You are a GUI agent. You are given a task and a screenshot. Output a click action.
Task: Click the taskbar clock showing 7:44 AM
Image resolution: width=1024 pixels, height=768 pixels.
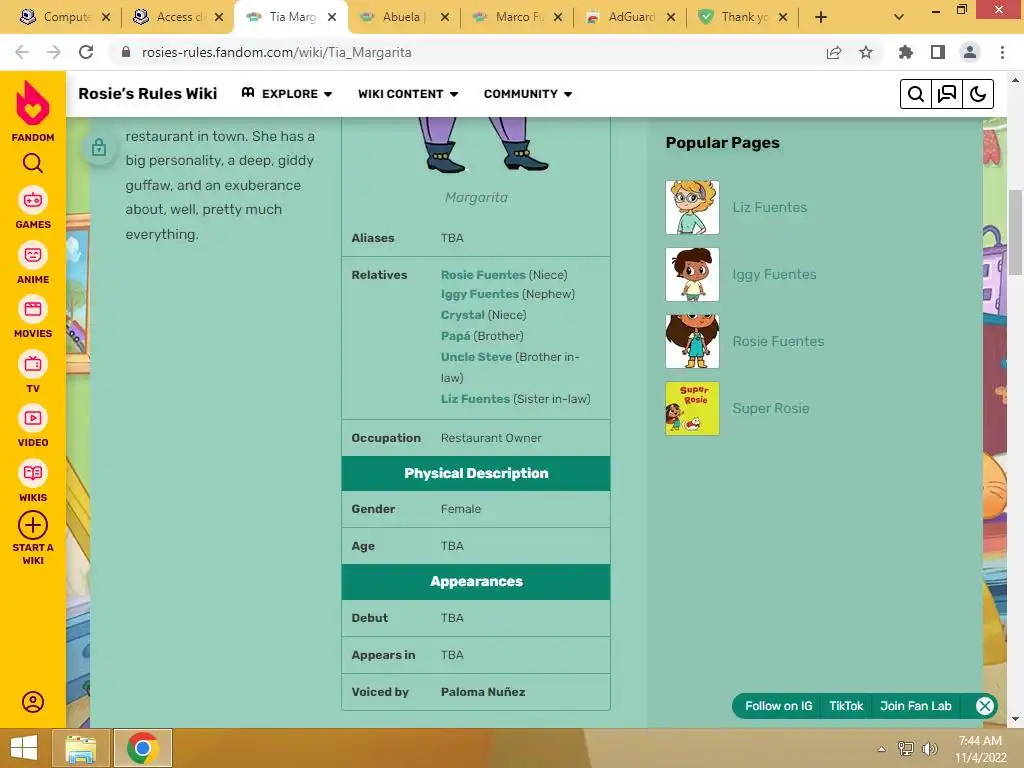click(x=980, y=749)
